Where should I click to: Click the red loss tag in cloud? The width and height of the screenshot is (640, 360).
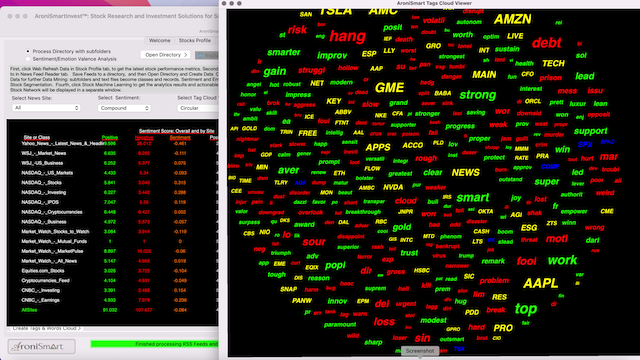click(x=384, y=322)
